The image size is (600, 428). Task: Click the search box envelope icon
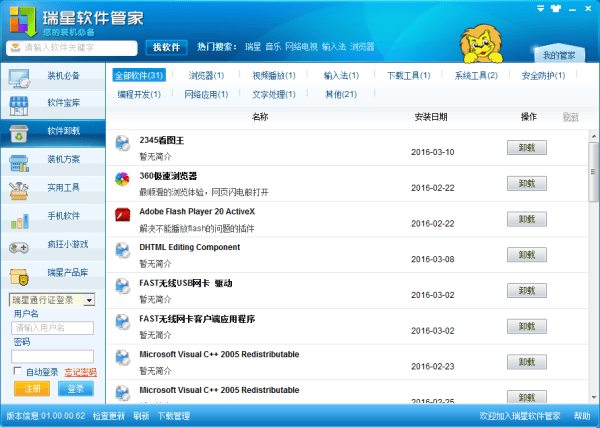(15, 47)
